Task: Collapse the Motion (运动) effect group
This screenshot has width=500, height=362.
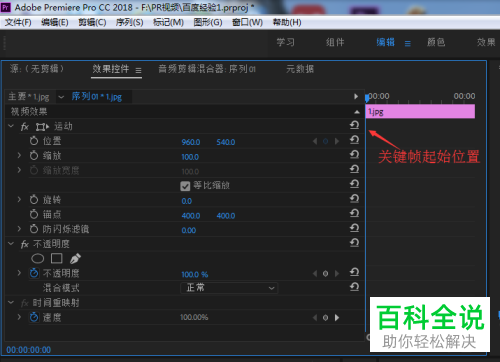Action: tap(11, 126)
